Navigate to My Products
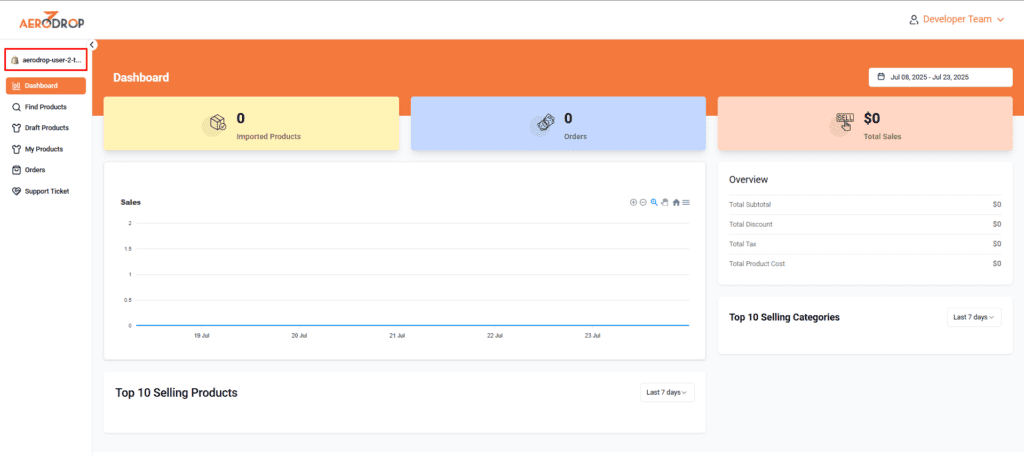Image resolution: width=1024 pixels, height=457 pixels. coord(43,149)
